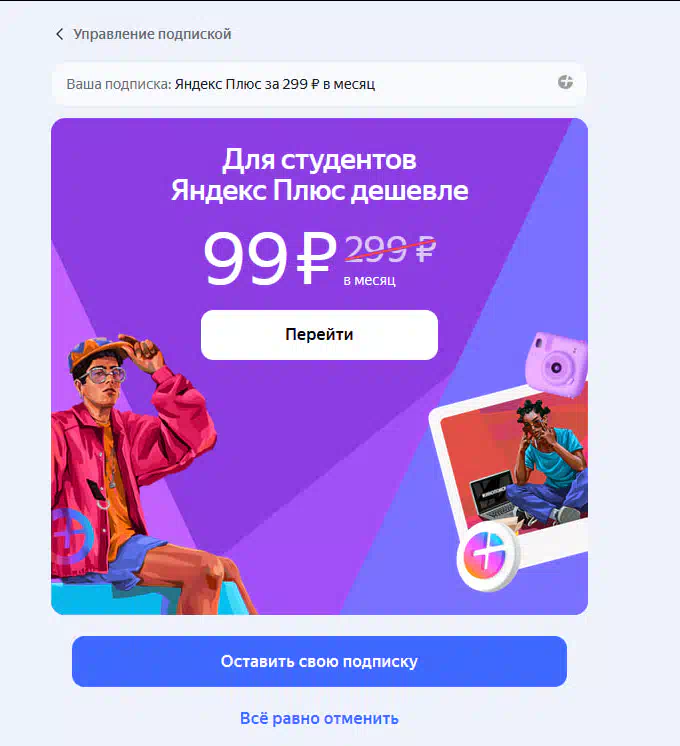
Task: Choose Оставить свою подписку
Action: [x=319, y=661]
